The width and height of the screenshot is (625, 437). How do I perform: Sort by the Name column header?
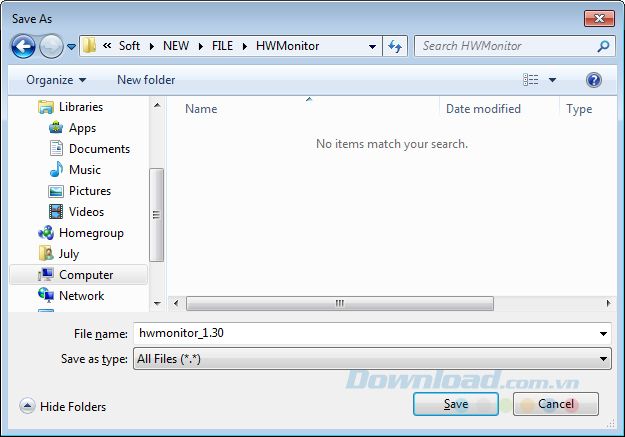click(x=201, y=109)
